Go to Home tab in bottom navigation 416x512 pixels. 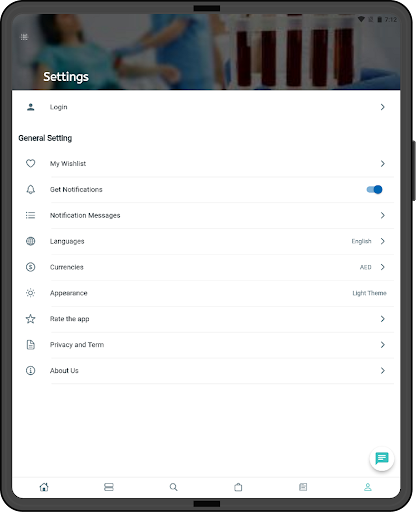pos(44,487)
